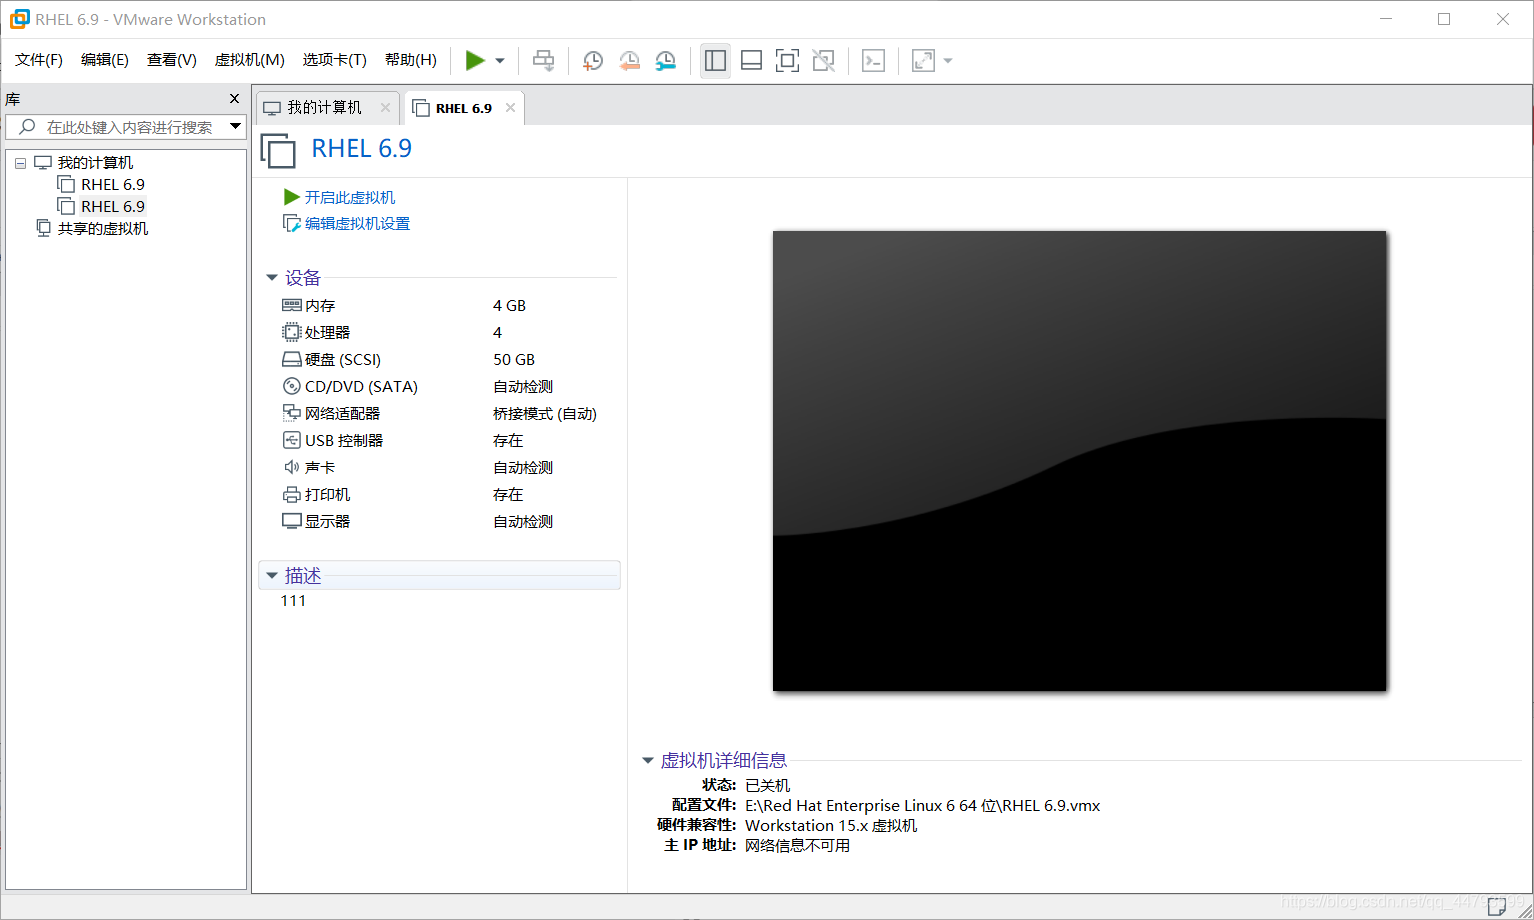This screenshot has height=920, width=1534.
Task: Click the Workstation 15.x 虚拟机 compatibility text
Action: point(831,826)
